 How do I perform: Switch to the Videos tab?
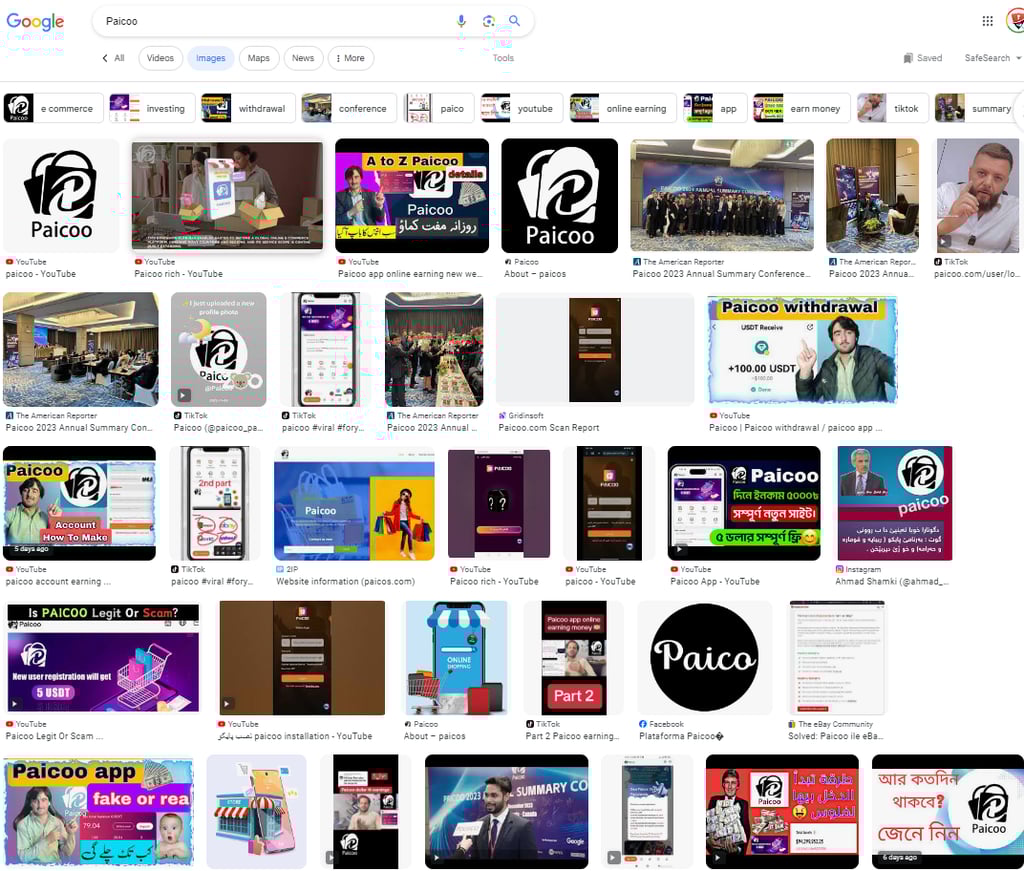tap(160, 58)
